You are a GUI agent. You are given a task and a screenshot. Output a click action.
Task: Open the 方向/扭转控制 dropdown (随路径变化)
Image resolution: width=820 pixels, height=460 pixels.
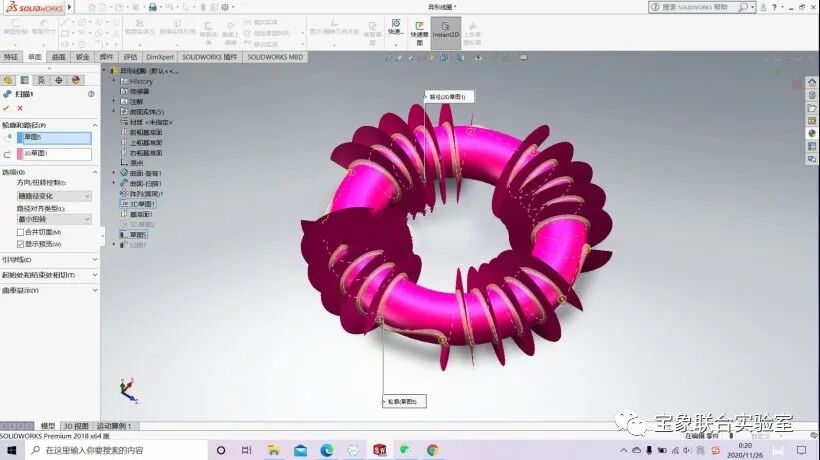(54, 196)
